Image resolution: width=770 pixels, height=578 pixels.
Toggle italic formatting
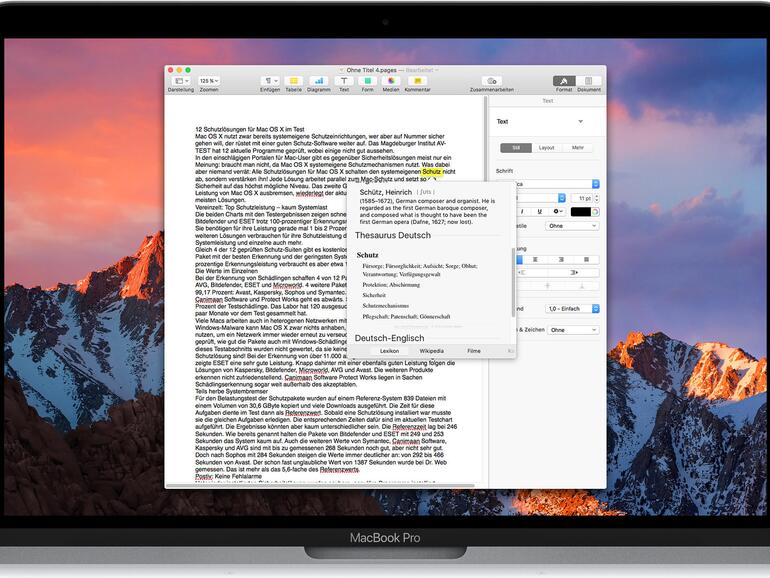coord(522,212)
